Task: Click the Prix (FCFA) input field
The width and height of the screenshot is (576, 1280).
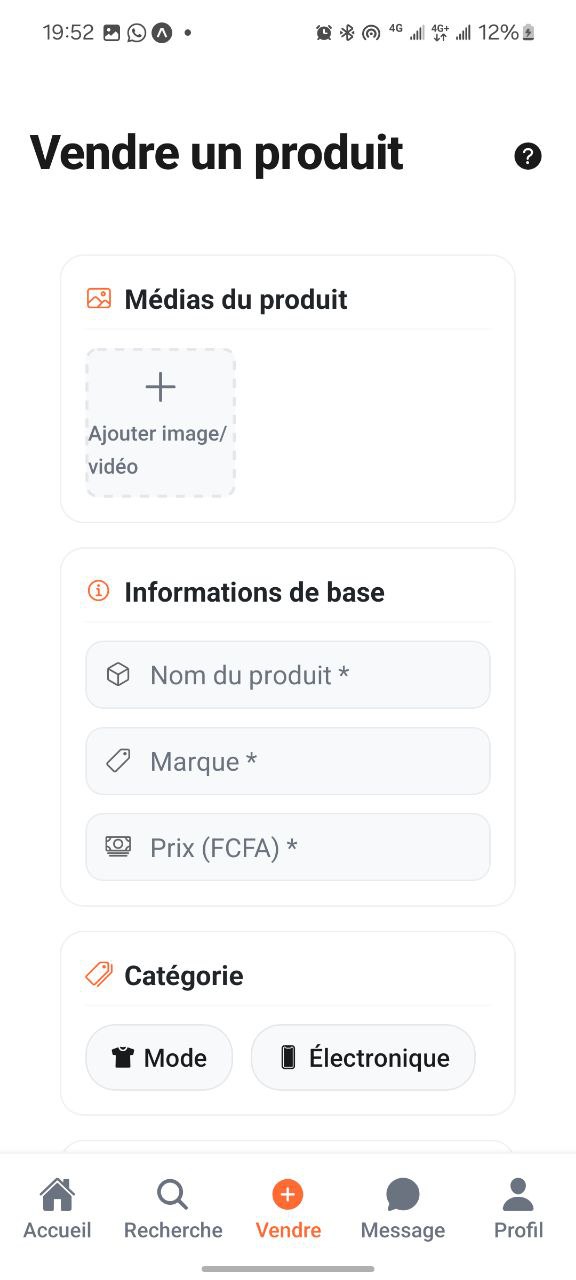Action: pos(287,846)
